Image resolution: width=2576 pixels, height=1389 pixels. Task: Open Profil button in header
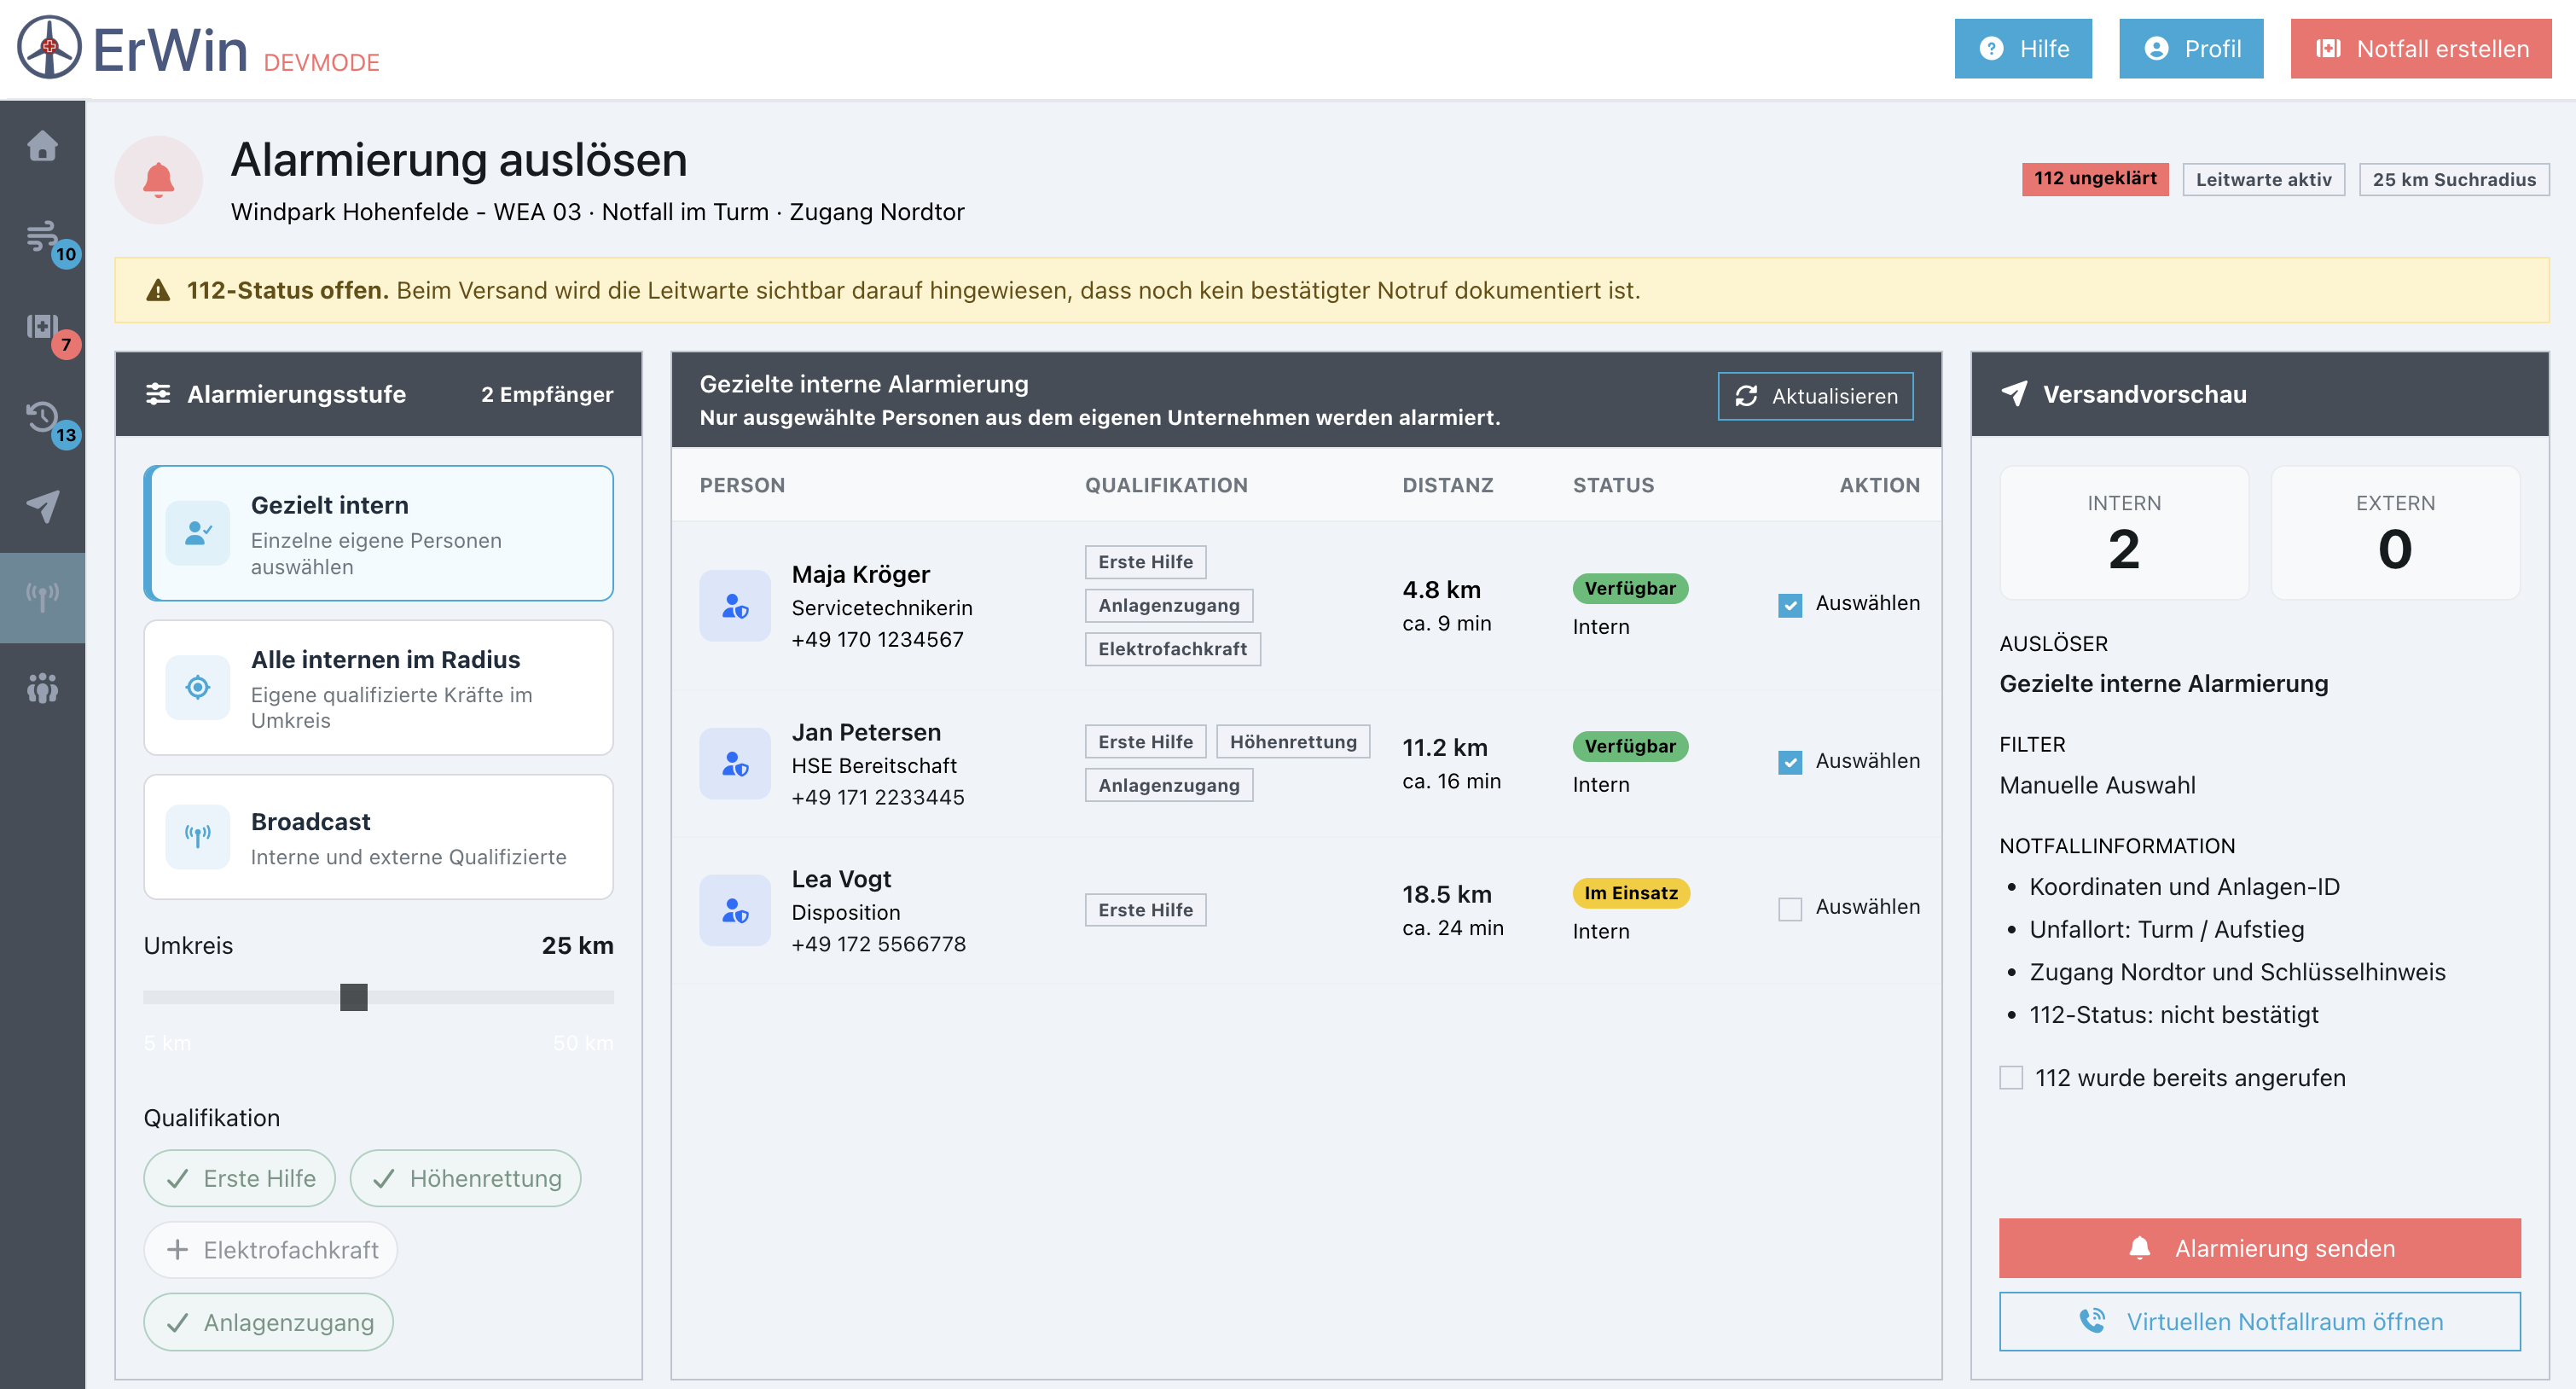[x=2191, y=48]
